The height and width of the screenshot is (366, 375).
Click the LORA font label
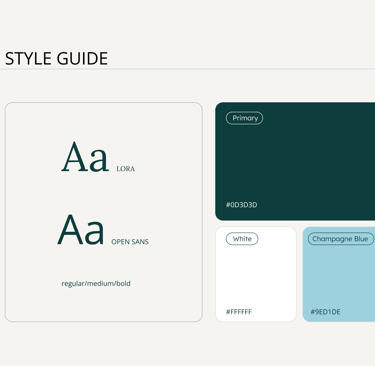click(126, 169)
